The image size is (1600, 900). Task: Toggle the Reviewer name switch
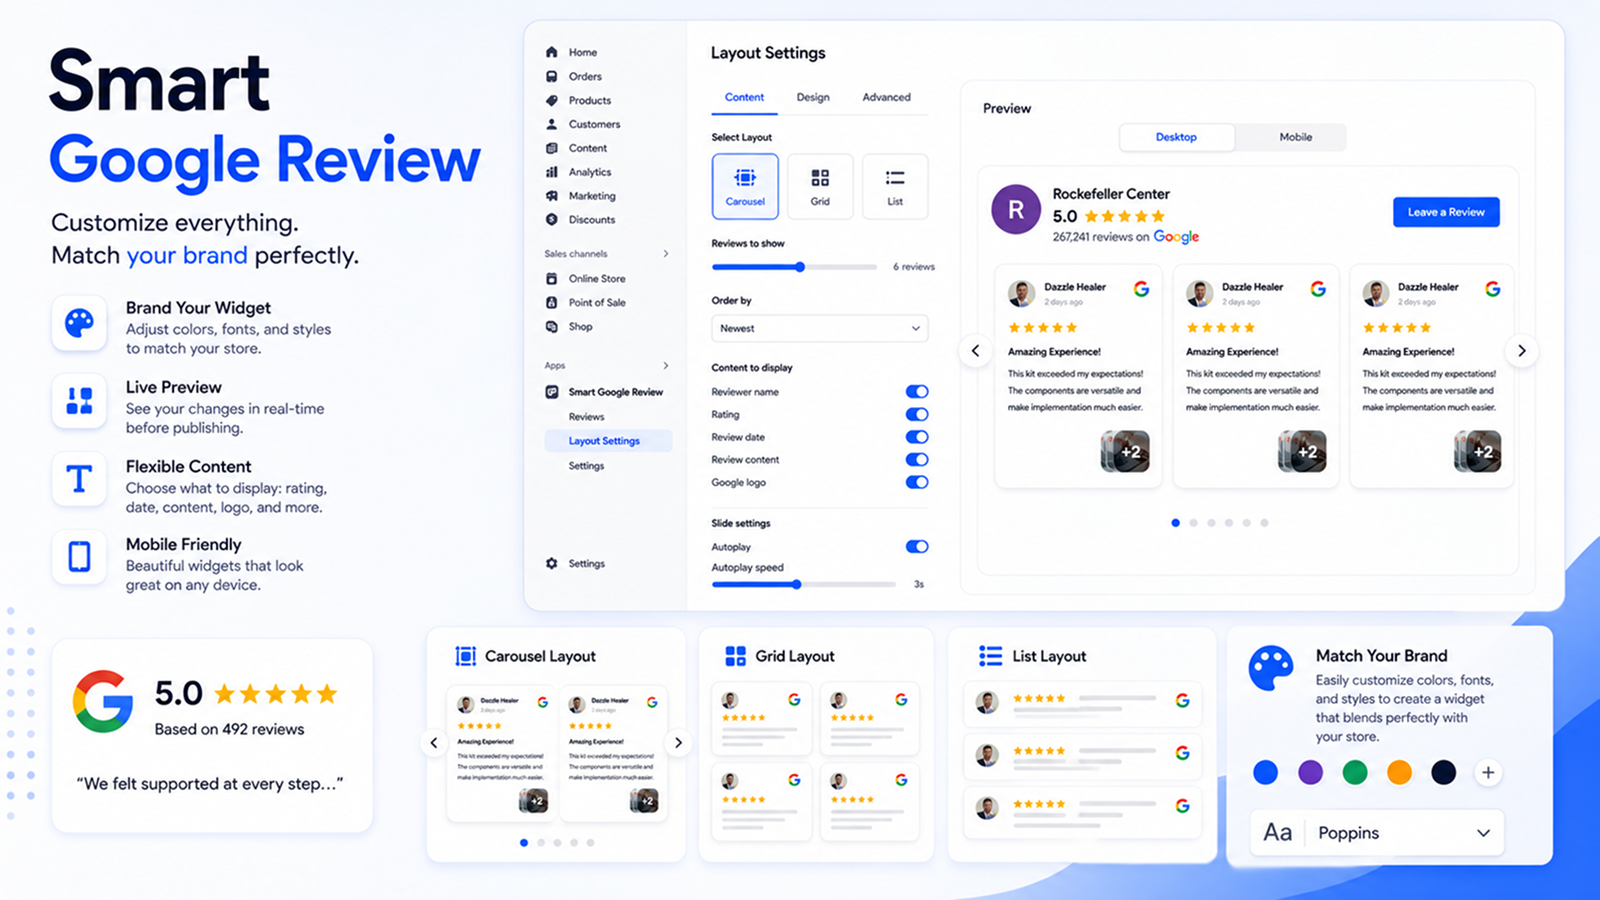pos(917,392)
